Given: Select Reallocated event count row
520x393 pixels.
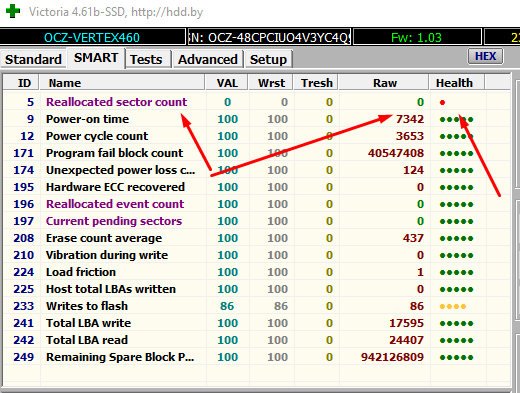Looking at the screenshot, I should point(257,204).
